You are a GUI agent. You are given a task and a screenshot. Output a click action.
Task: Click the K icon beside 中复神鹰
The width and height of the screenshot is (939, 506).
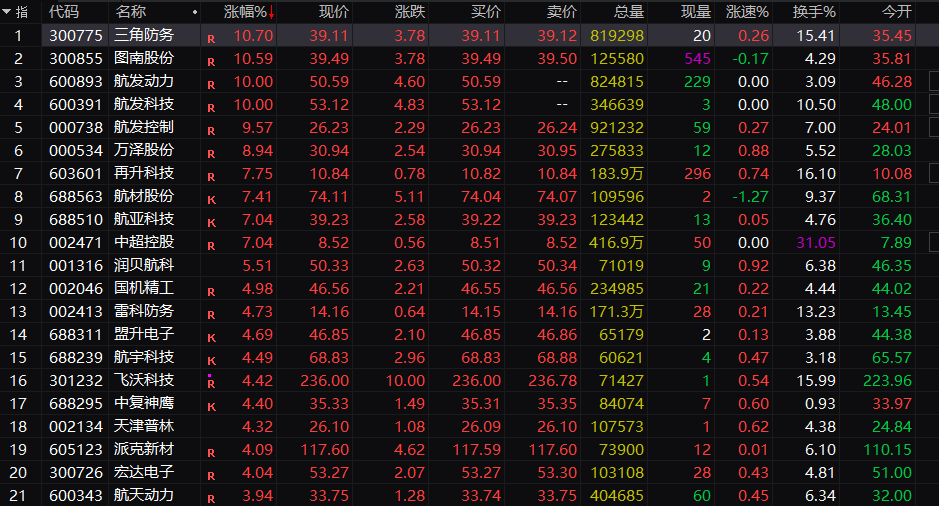210,407
